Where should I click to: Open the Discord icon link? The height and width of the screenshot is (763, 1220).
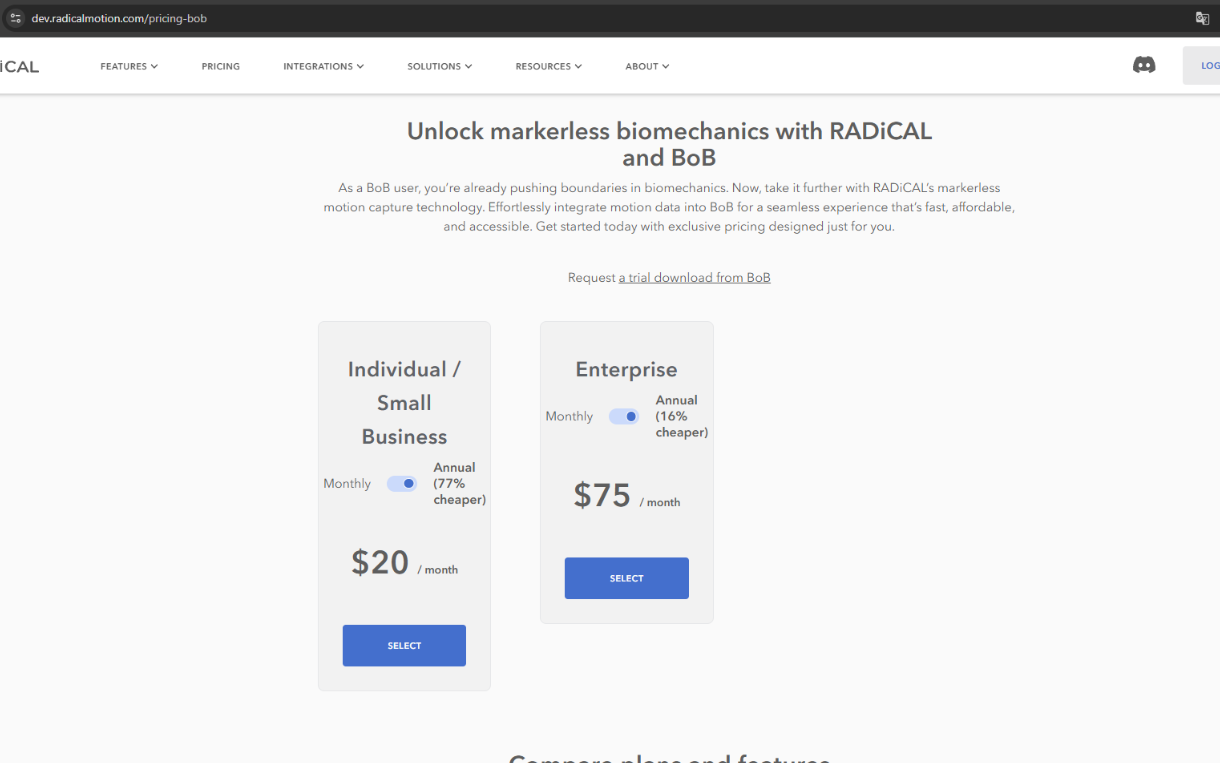pyautogui.click(x=1144, y=65)
